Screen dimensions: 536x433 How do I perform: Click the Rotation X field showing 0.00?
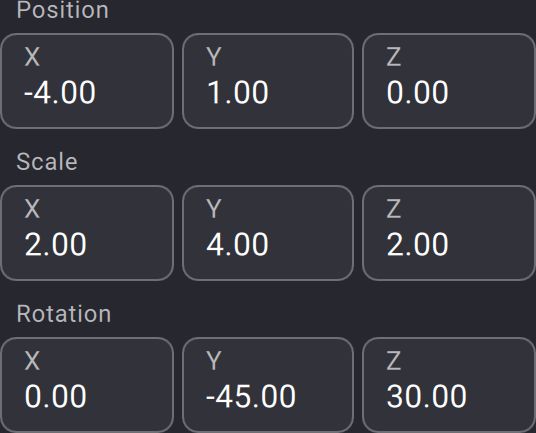pyautogui.click(x=87, y=385)
